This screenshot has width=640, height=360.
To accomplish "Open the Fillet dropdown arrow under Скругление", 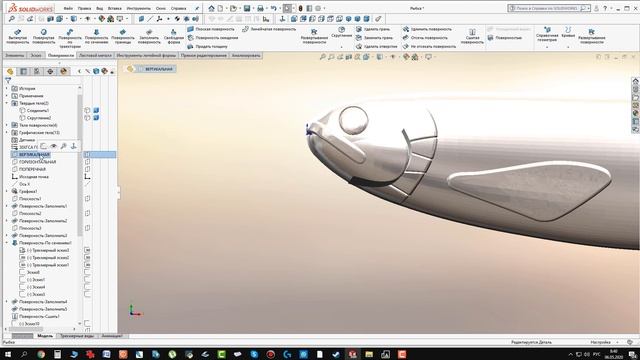I will (341, 47).
